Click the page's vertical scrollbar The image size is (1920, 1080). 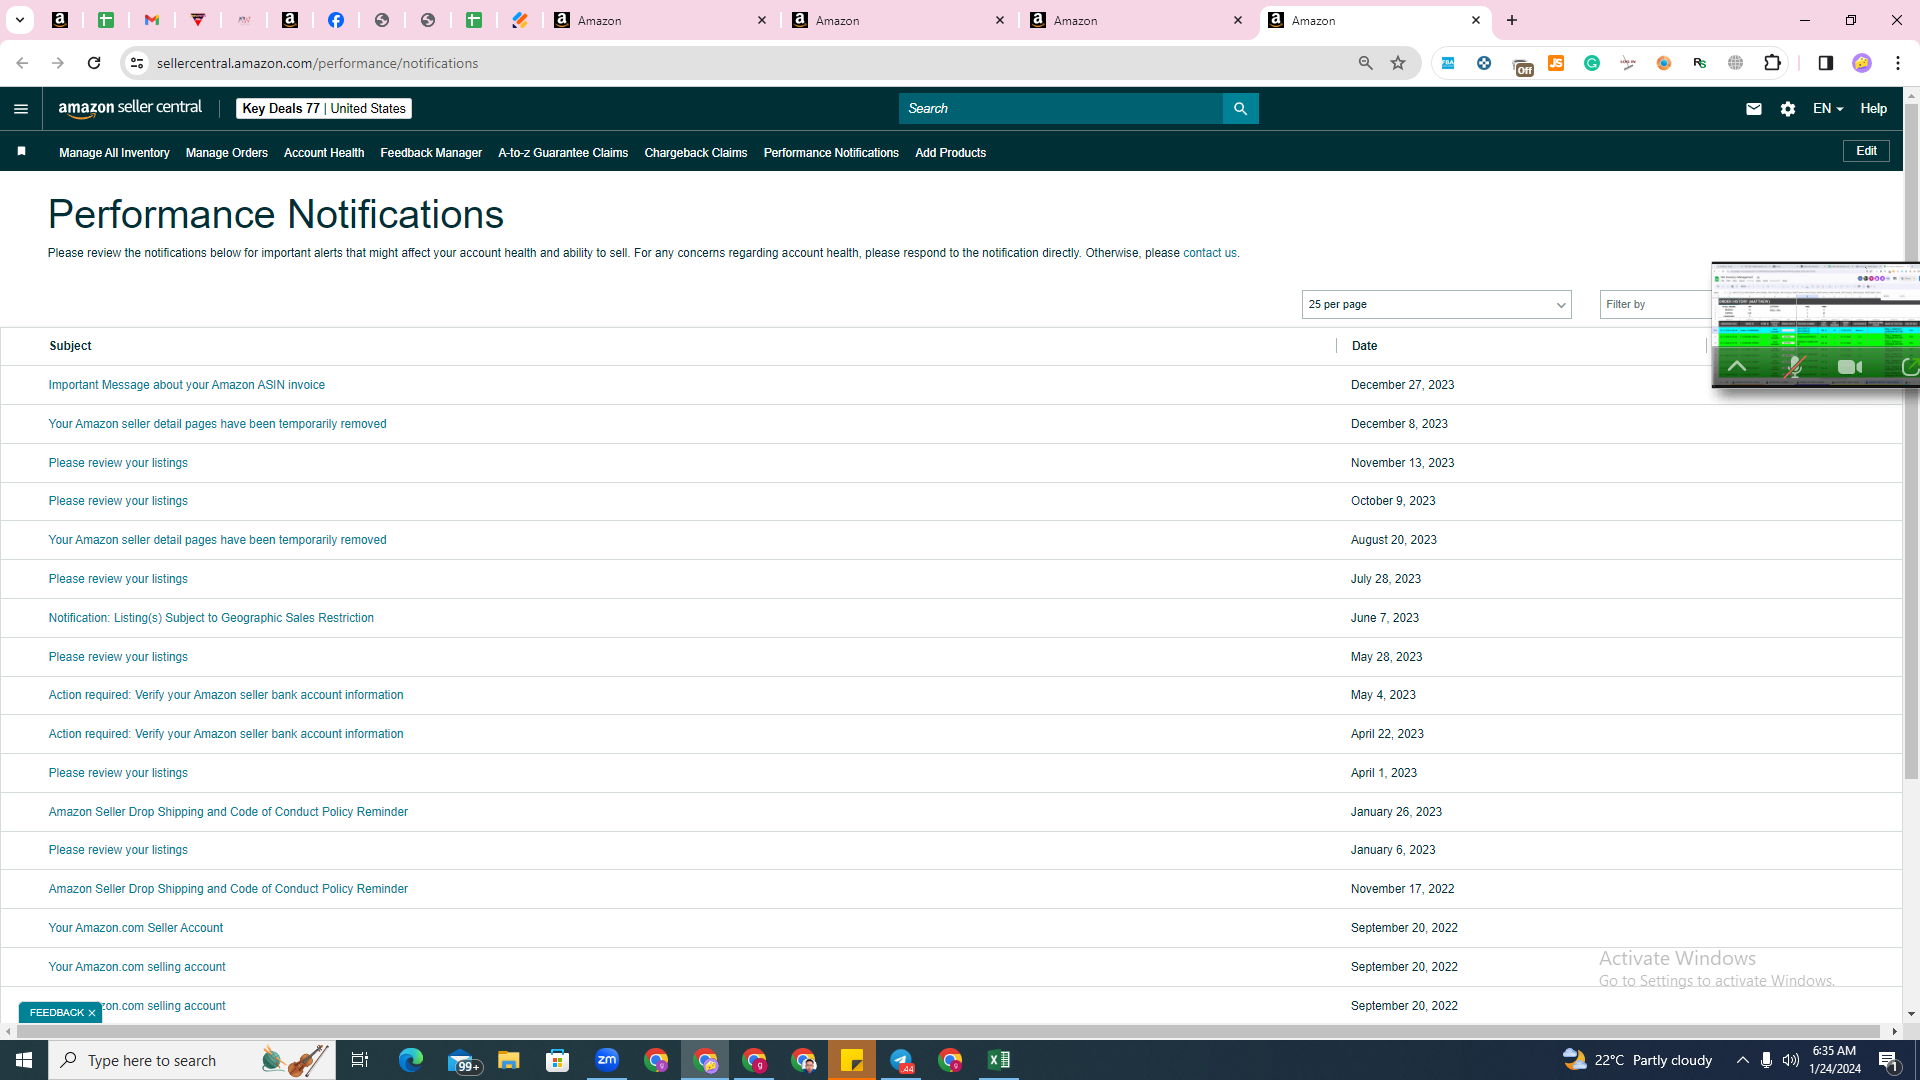click(1911, 440)
